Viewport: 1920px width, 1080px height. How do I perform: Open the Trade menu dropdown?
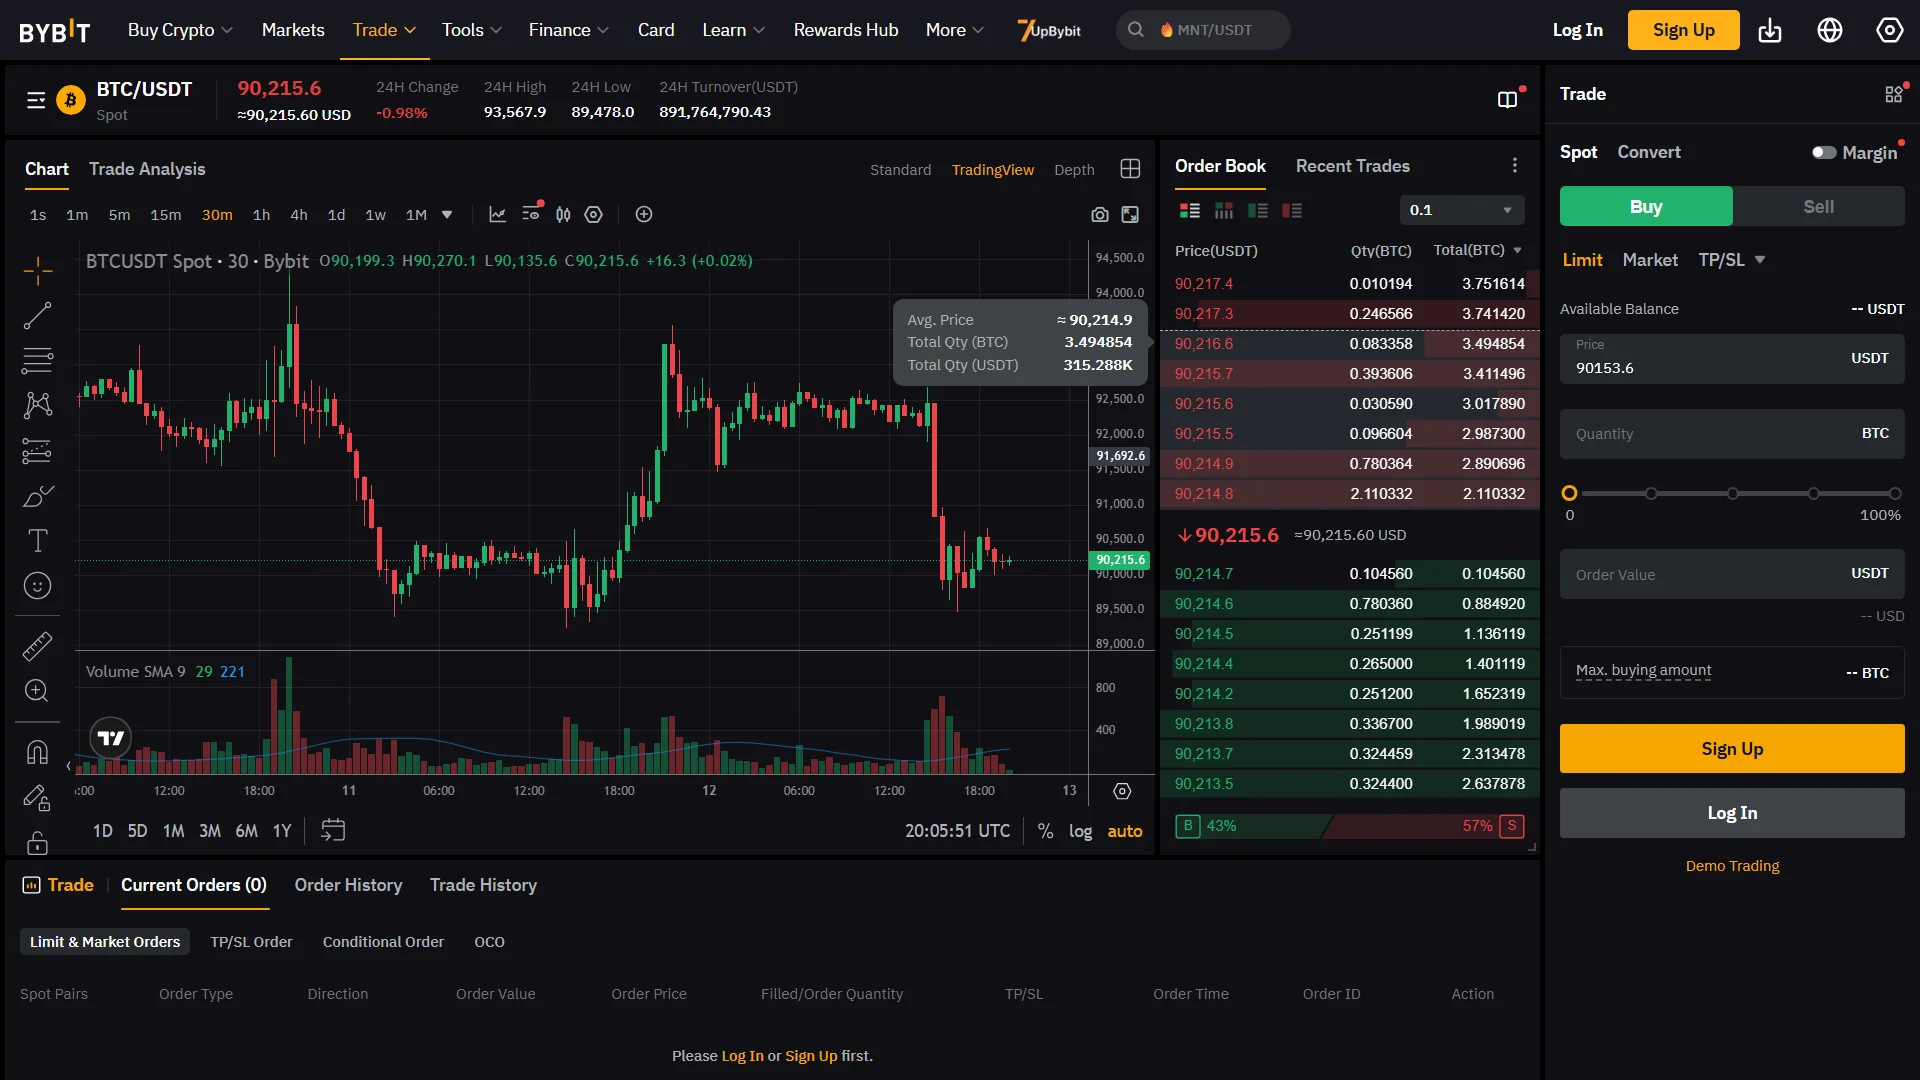383,30
